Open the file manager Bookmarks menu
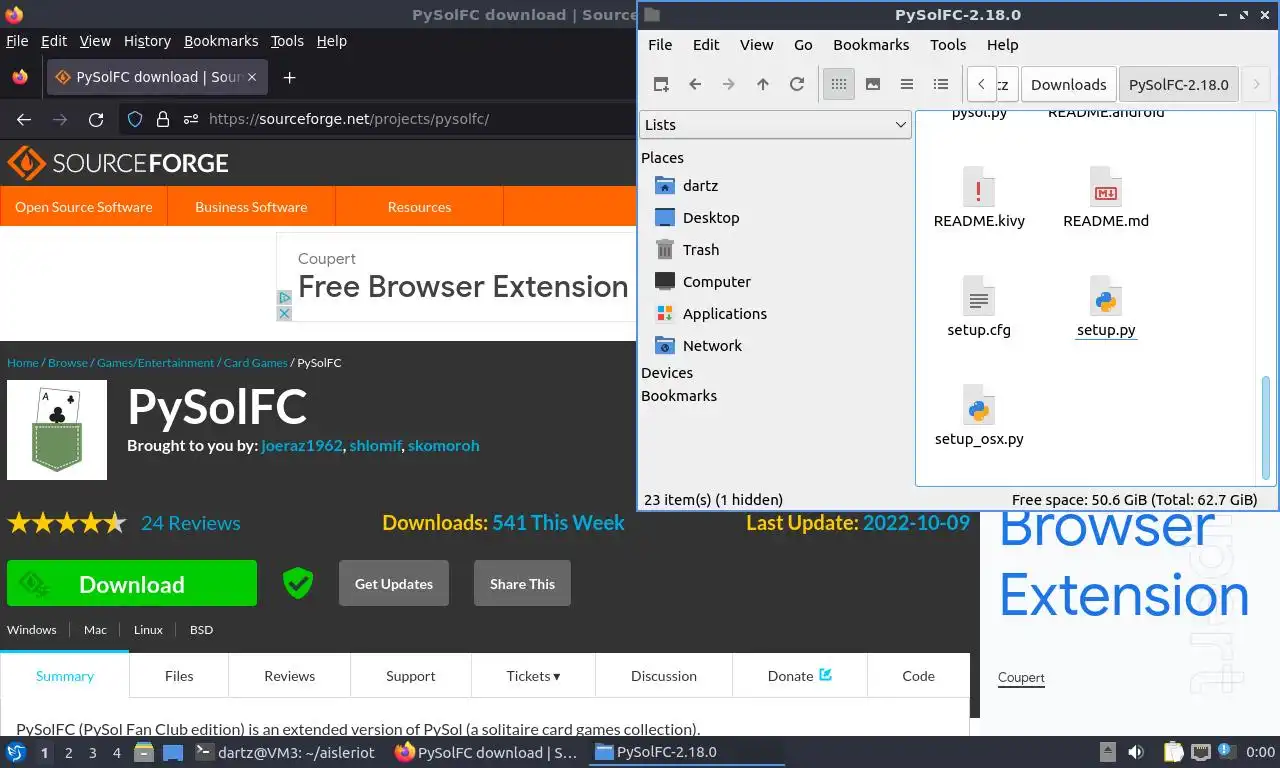 tap(871, 45)
